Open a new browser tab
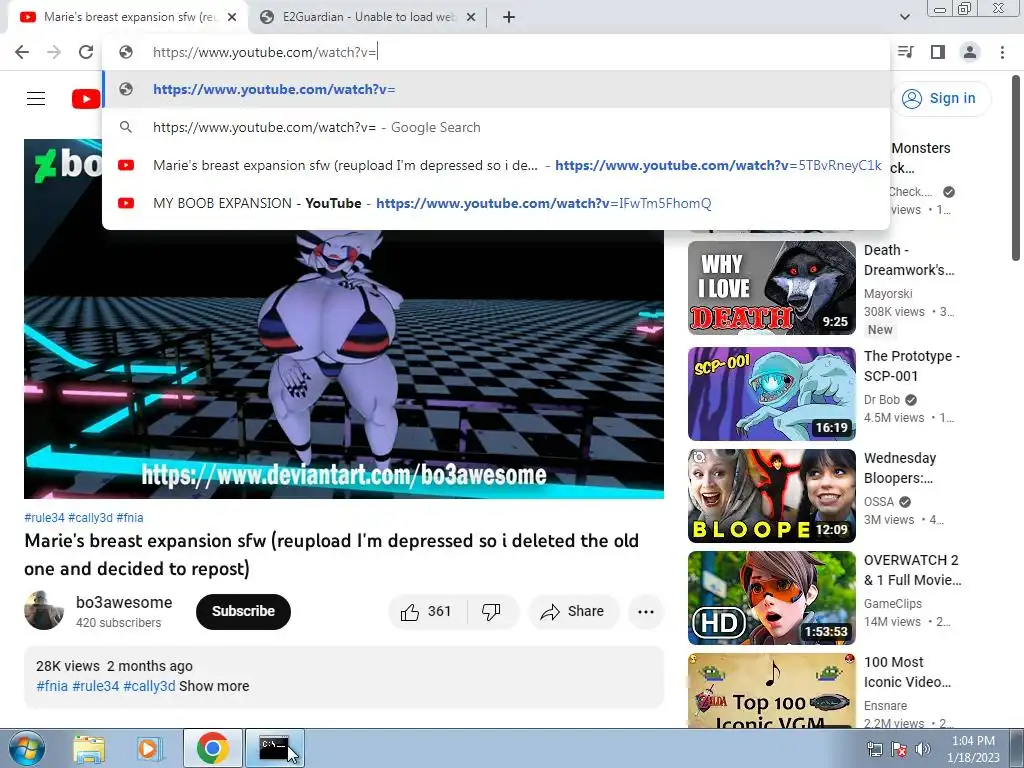 click(509, 17)
